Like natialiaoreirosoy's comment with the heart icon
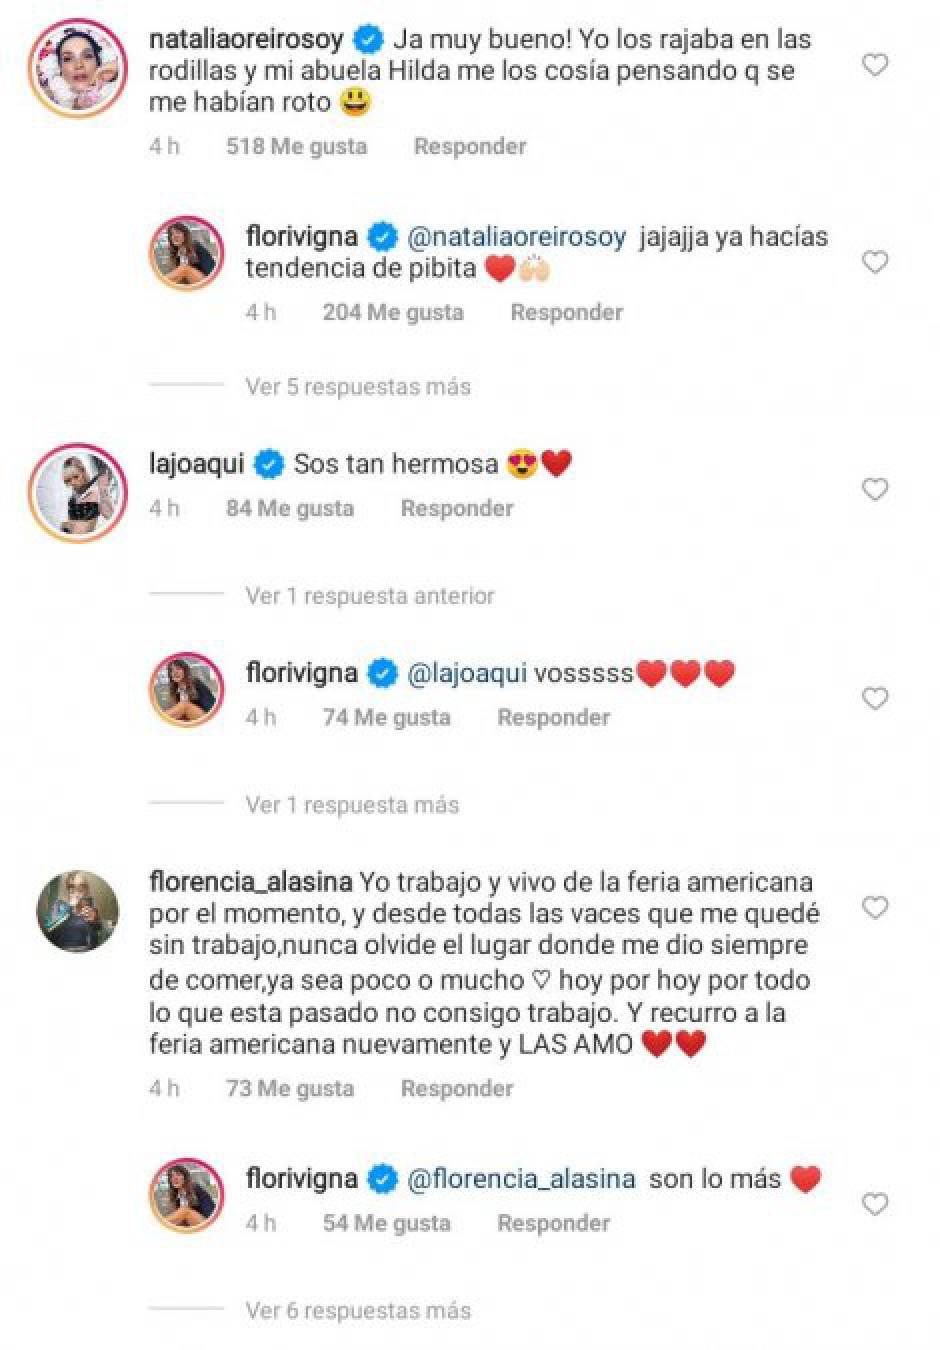This screenshot has height=1350, width=940. coord(875,62)
